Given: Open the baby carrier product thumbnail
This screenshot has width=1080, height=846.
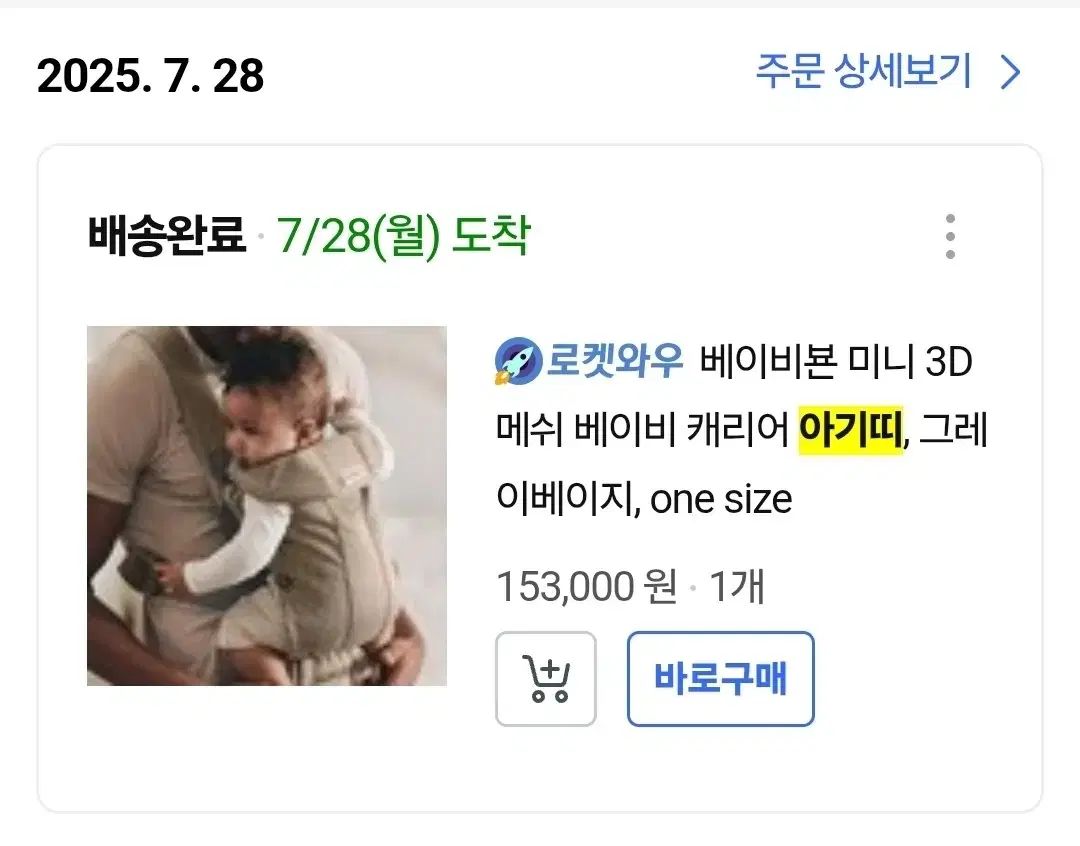Looking at the screenshot, I should tap(267, 506).
